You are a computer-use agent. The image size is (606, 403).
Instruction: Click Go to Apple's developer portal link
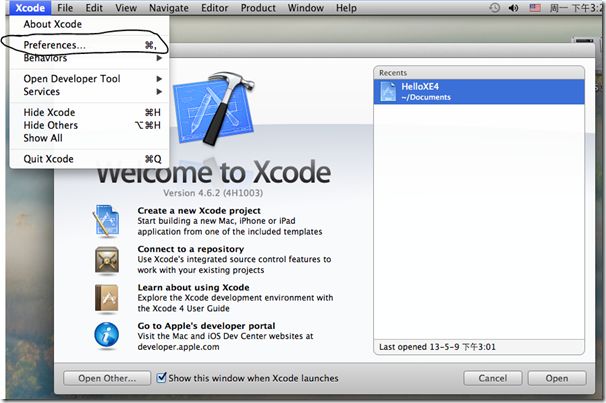[x=206, y=326]
